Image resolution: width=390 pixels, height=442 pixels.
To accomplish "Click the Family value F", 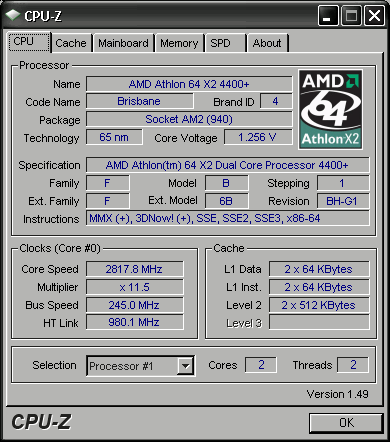I will (107, 183).
